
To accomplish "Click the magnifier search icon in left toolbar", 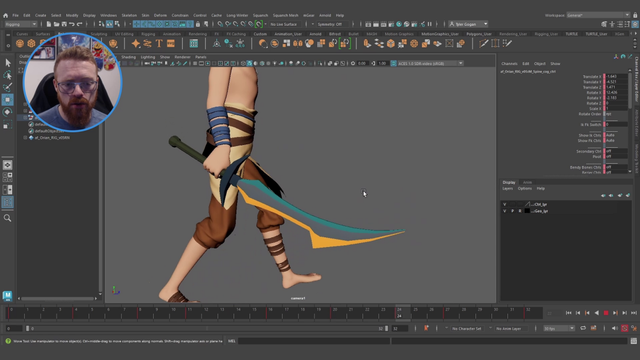I will click(8, 218).
